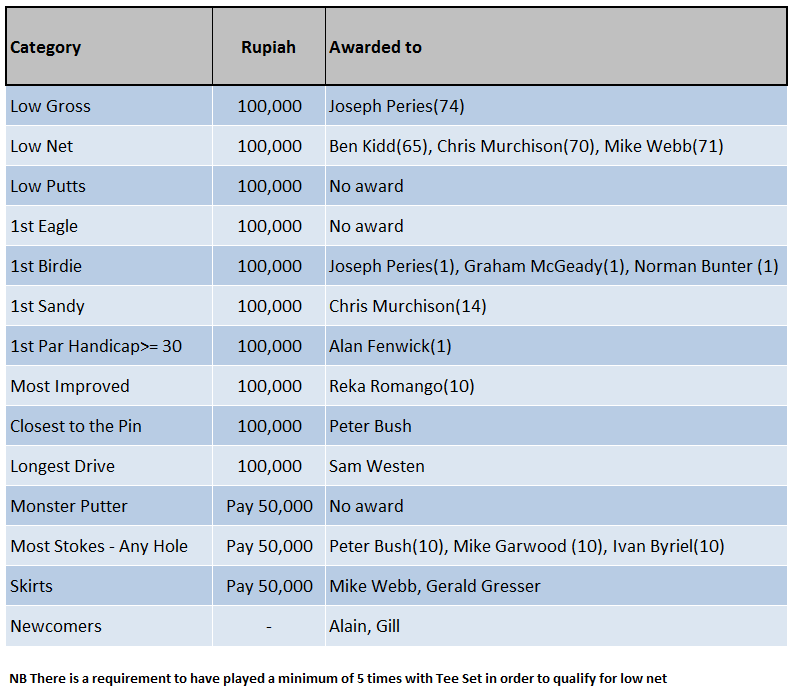Click the Category column header
This screenshot has height=688, width=788.
coord(46,47)
